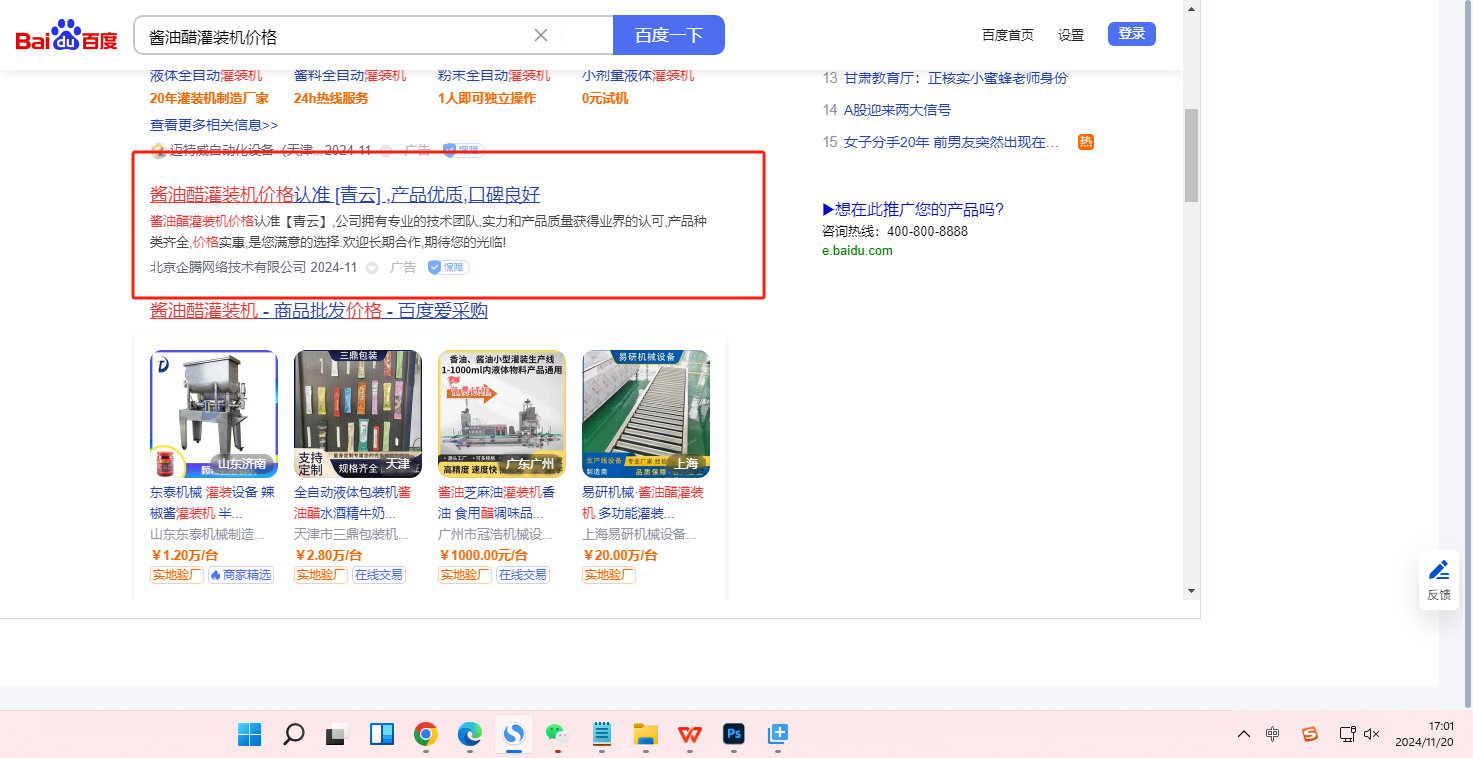Viewport: 1473px width, 758px height.
Task: Switch to the Sogou browser taskbar icon
Action: coord(513,735)
